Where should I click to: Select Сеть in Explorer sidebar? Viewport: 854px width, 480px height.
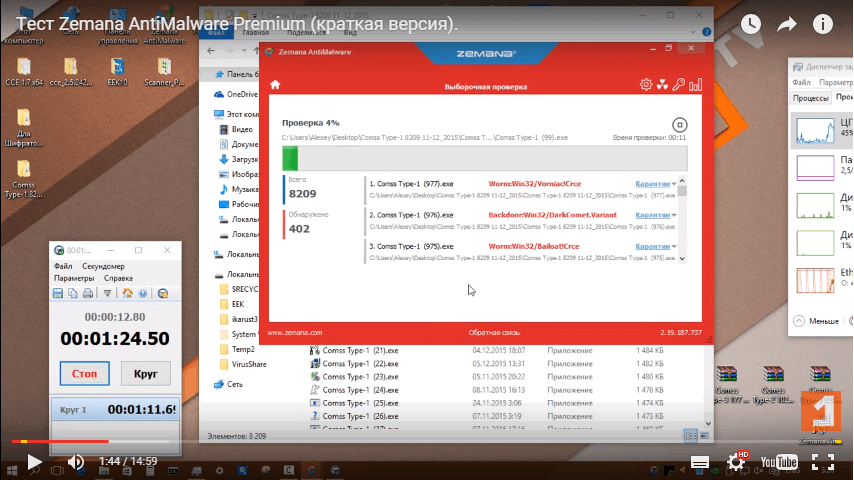click(x=229, y=385)
